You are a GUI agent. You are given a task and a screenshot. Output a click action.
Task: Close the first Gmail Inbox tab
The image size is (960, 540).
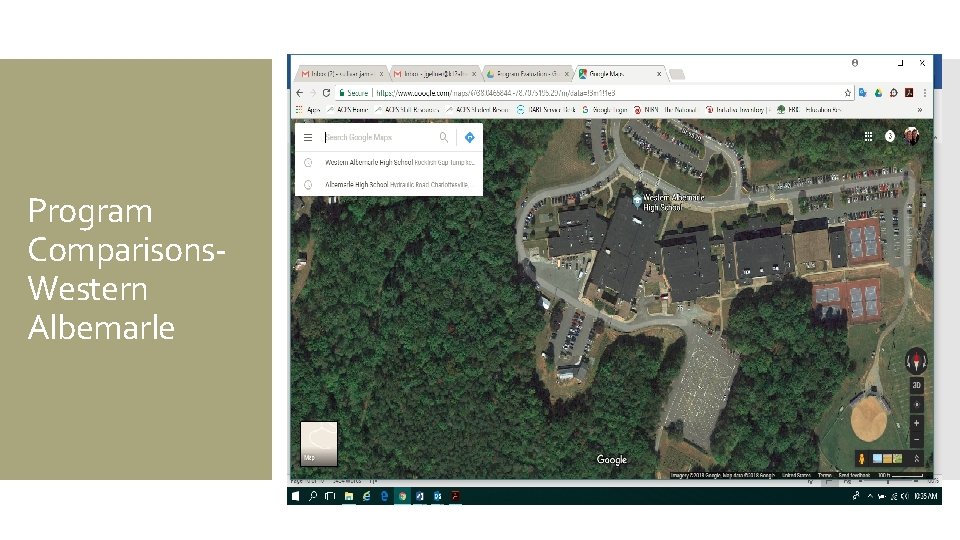(x=381, y=74)
